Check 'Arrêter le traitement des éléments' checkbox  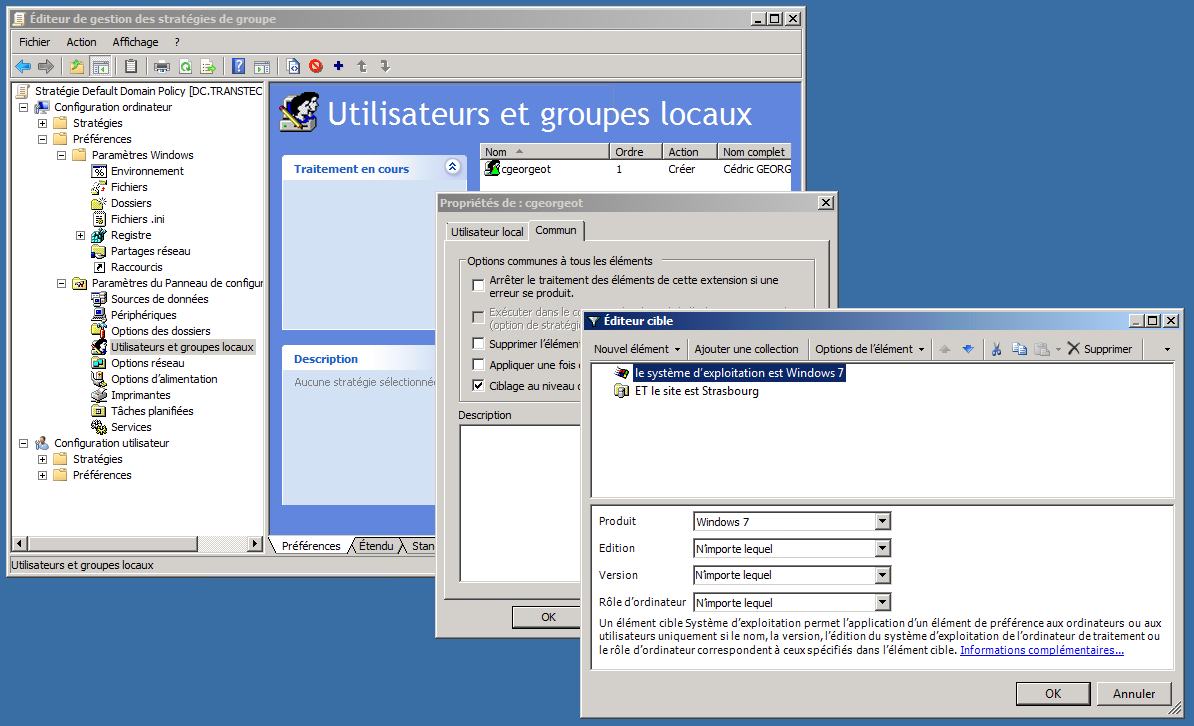(478, 286)
